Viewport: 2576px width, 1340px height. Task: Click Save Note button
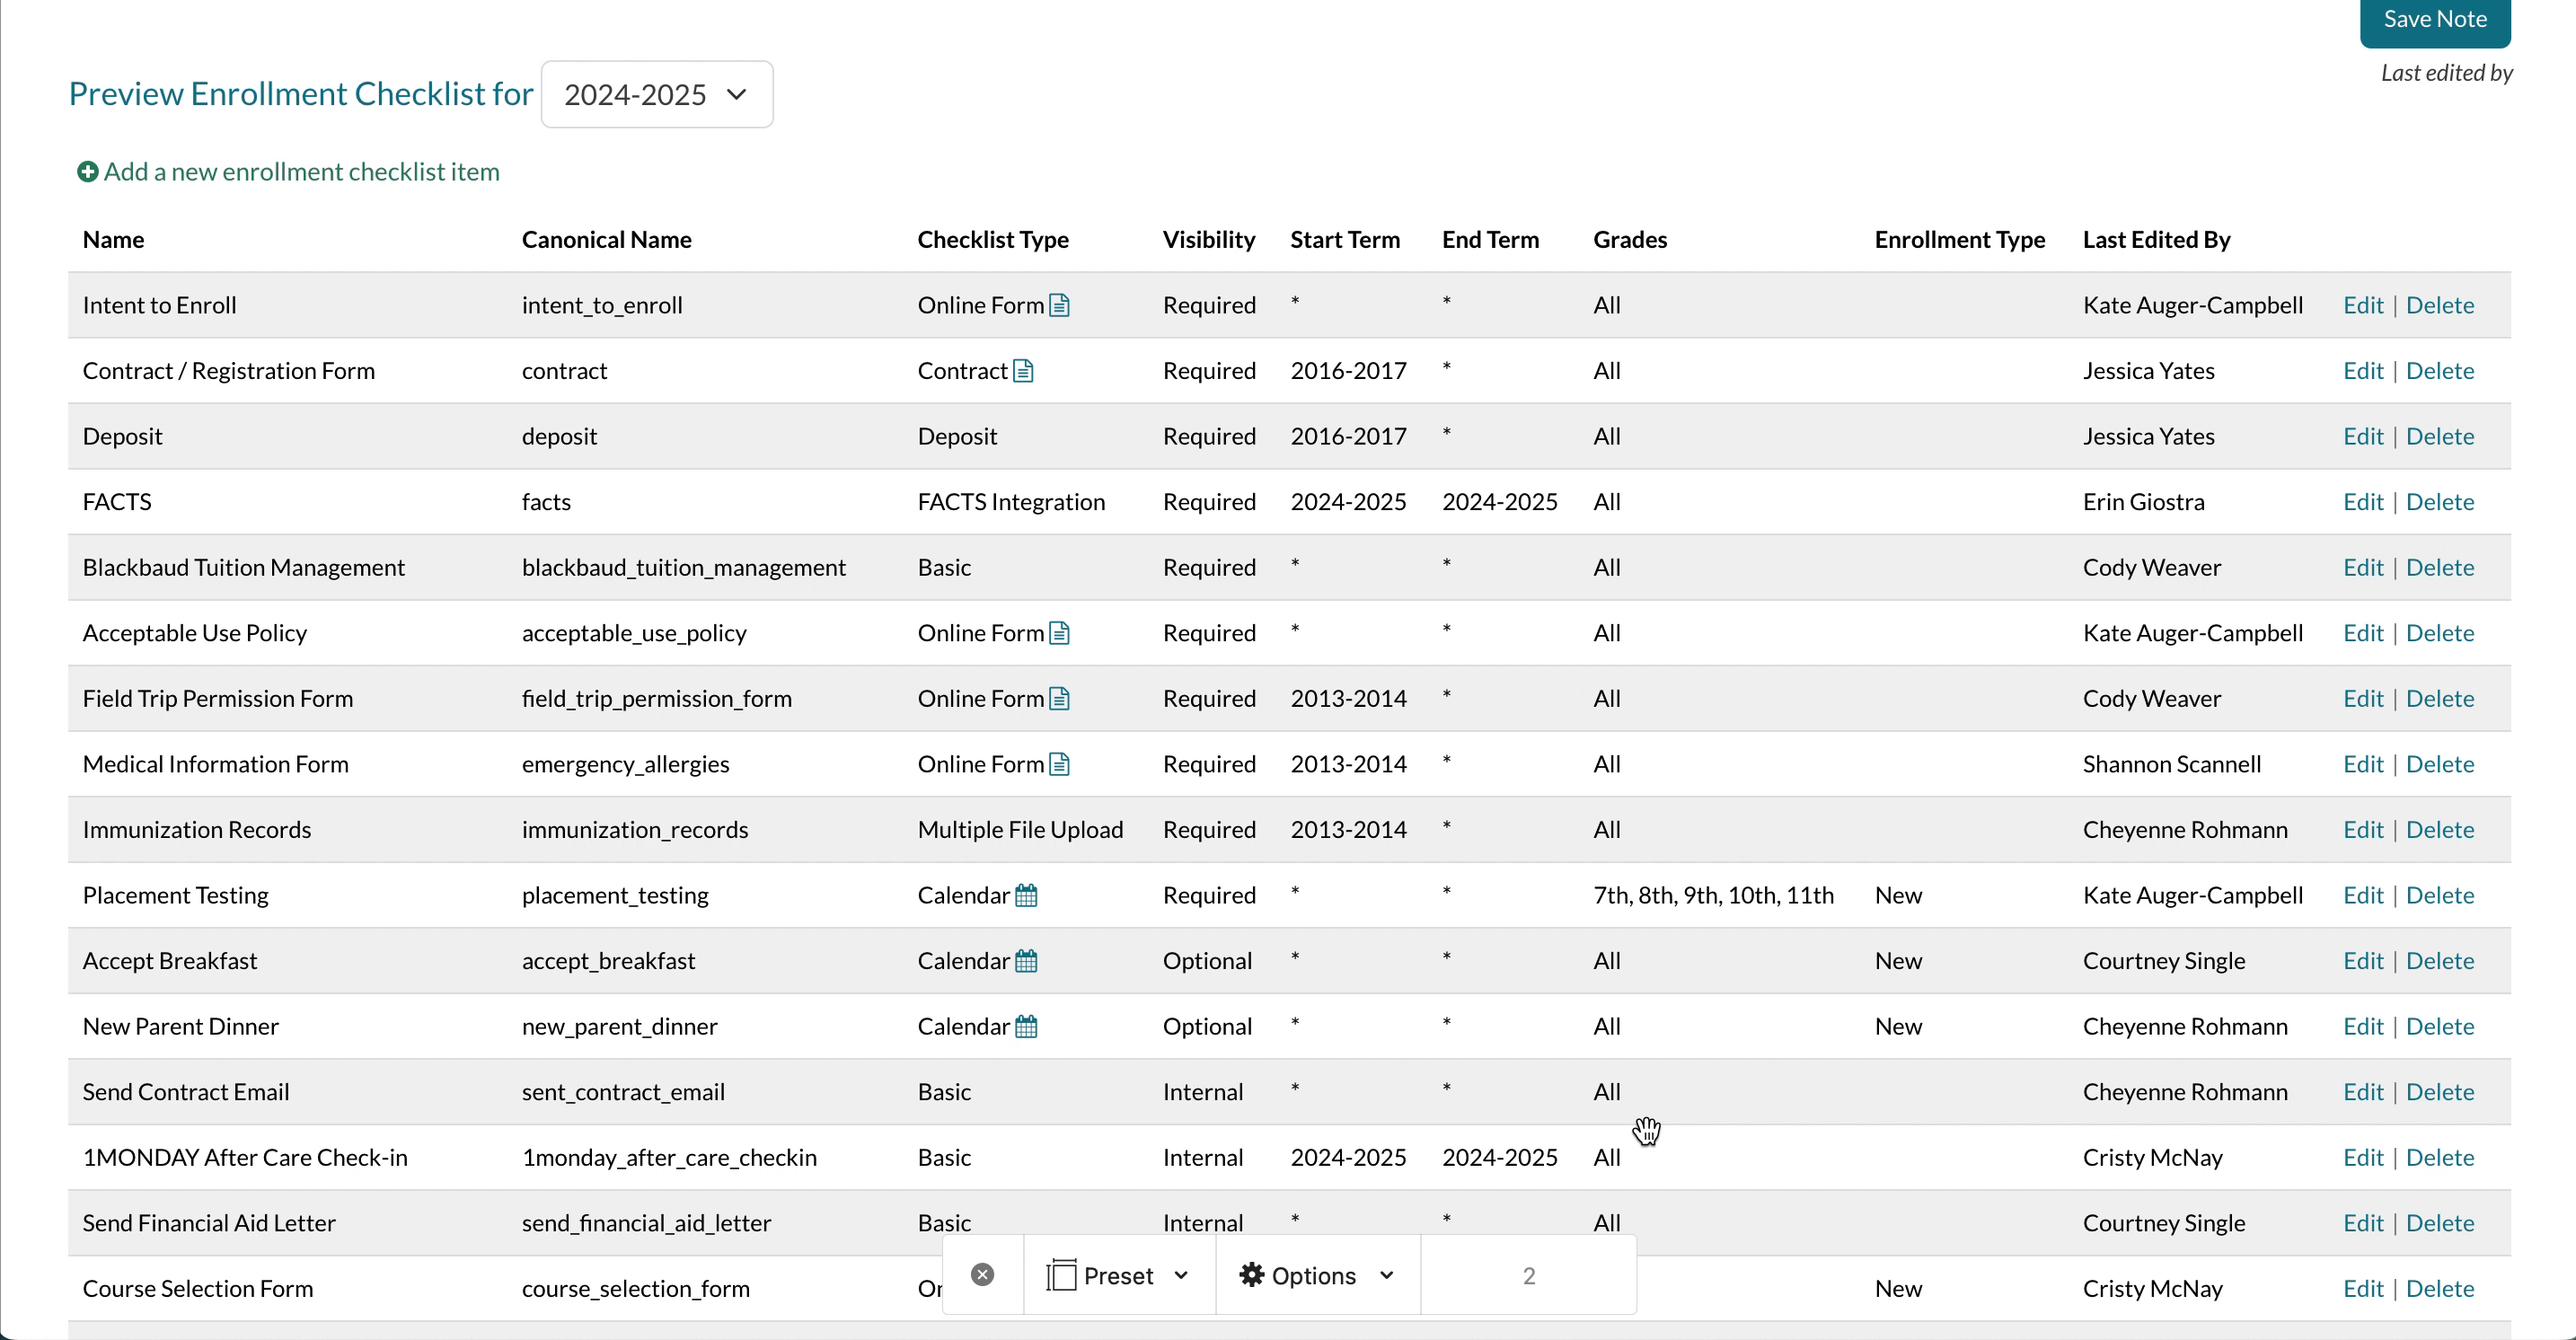[2434, 20]
